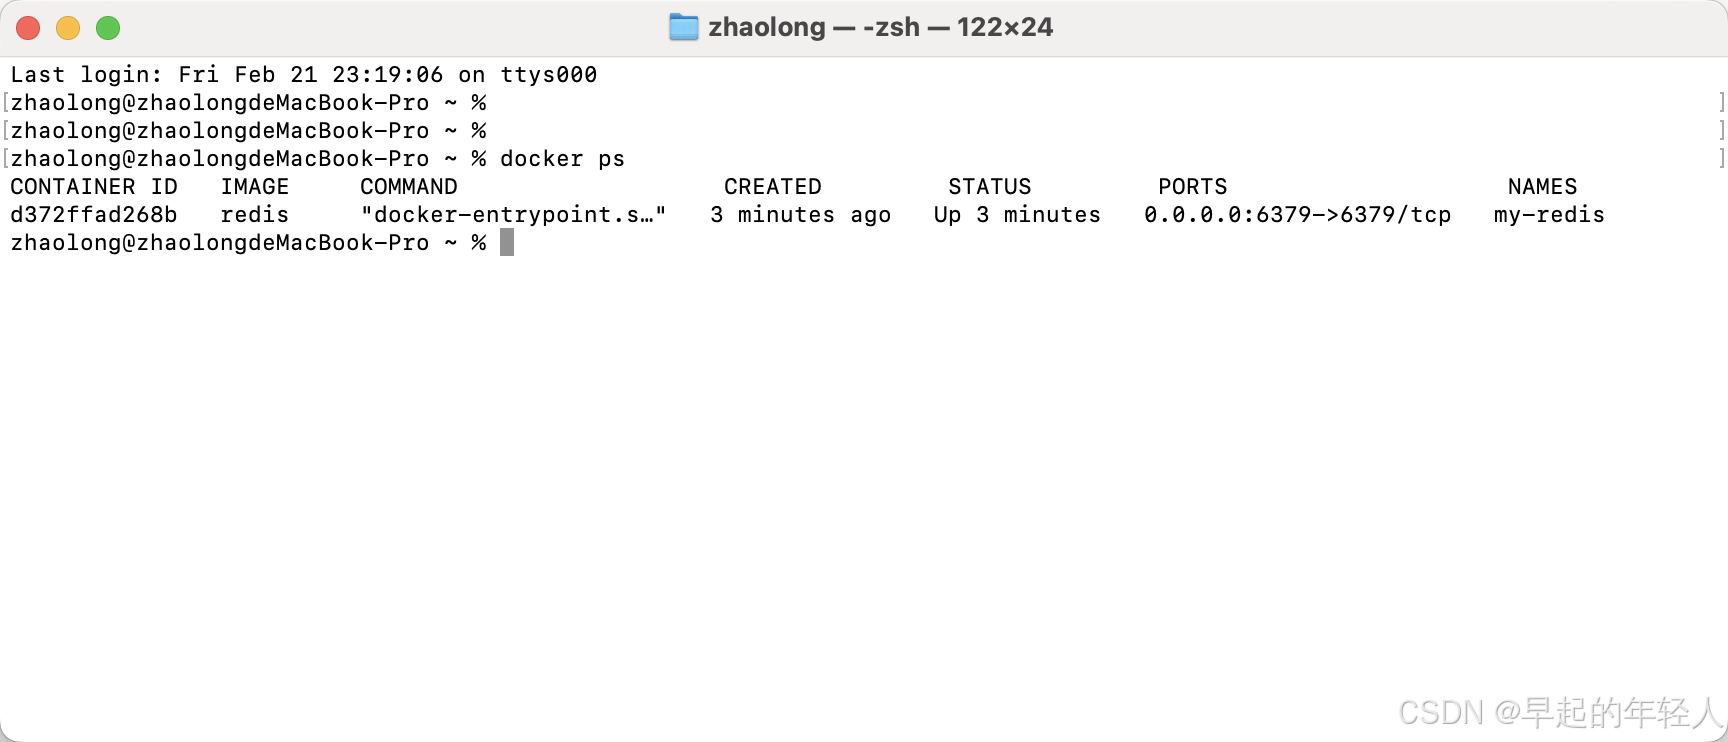
Task: Click the my-redis container name
Action: 1549,214
